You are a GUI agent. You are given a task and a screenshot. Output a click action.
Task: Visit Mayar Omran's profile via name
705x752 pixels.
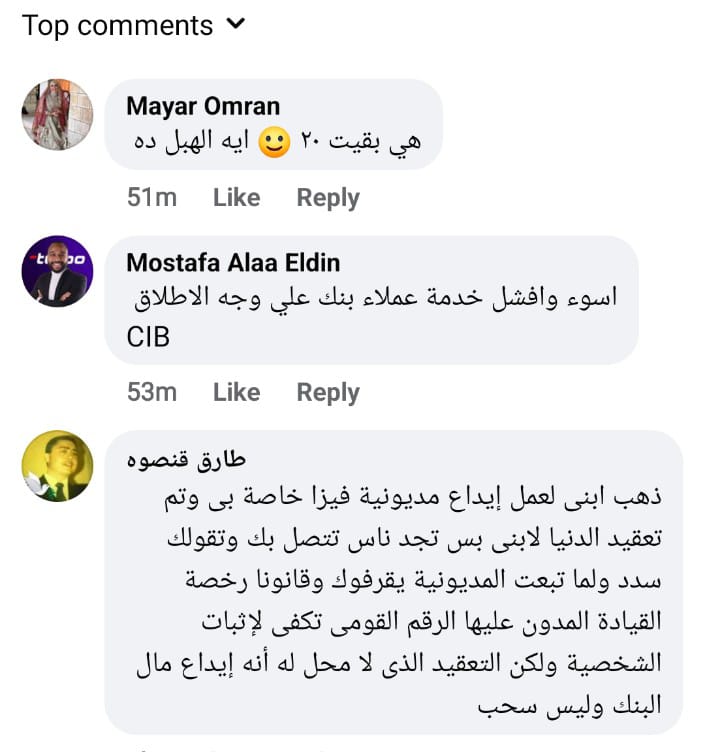tap(203, 106)
